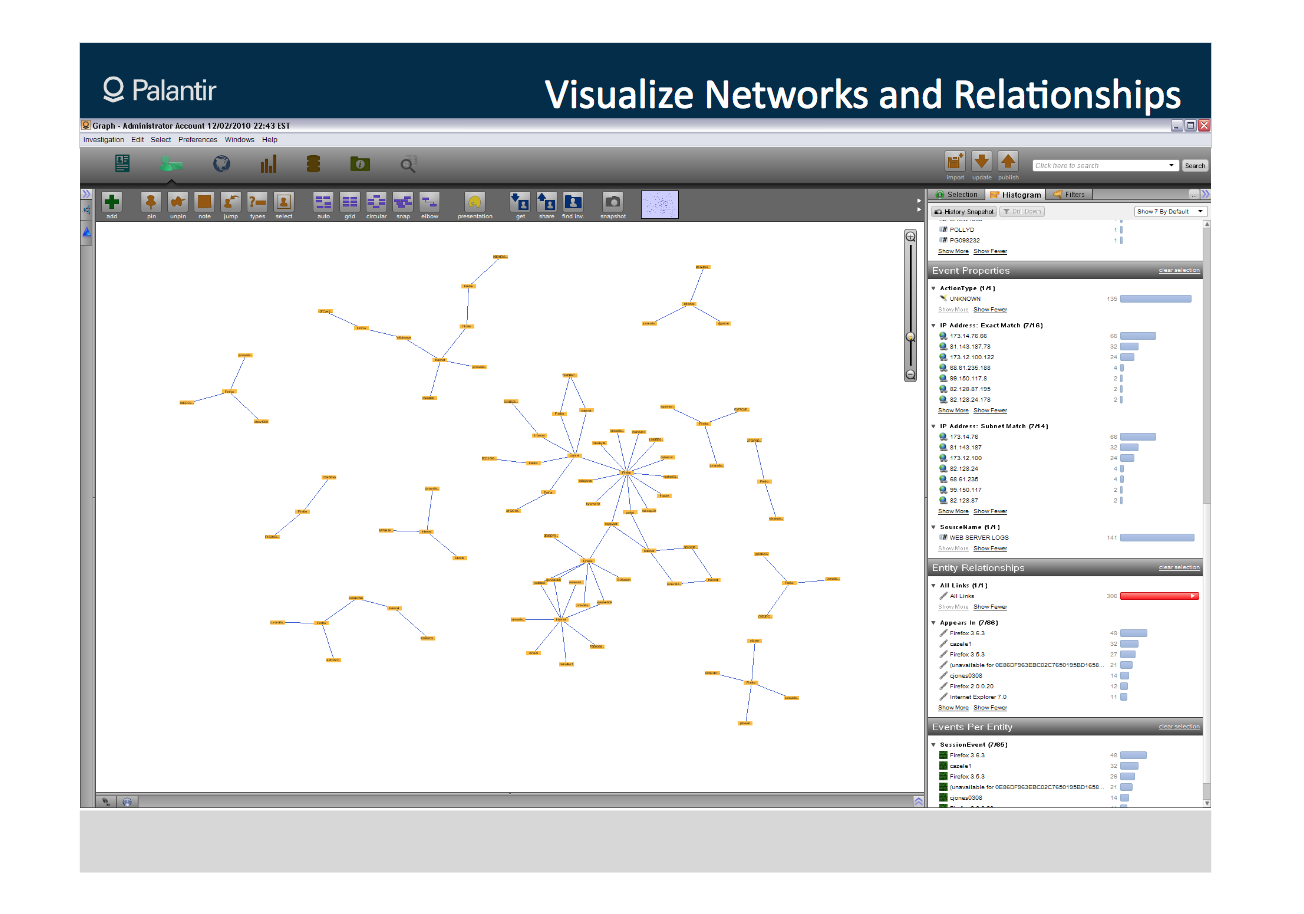The image size is (1304, 914).
Task: Switch to the Filters tab
Action: (1069, 194)
